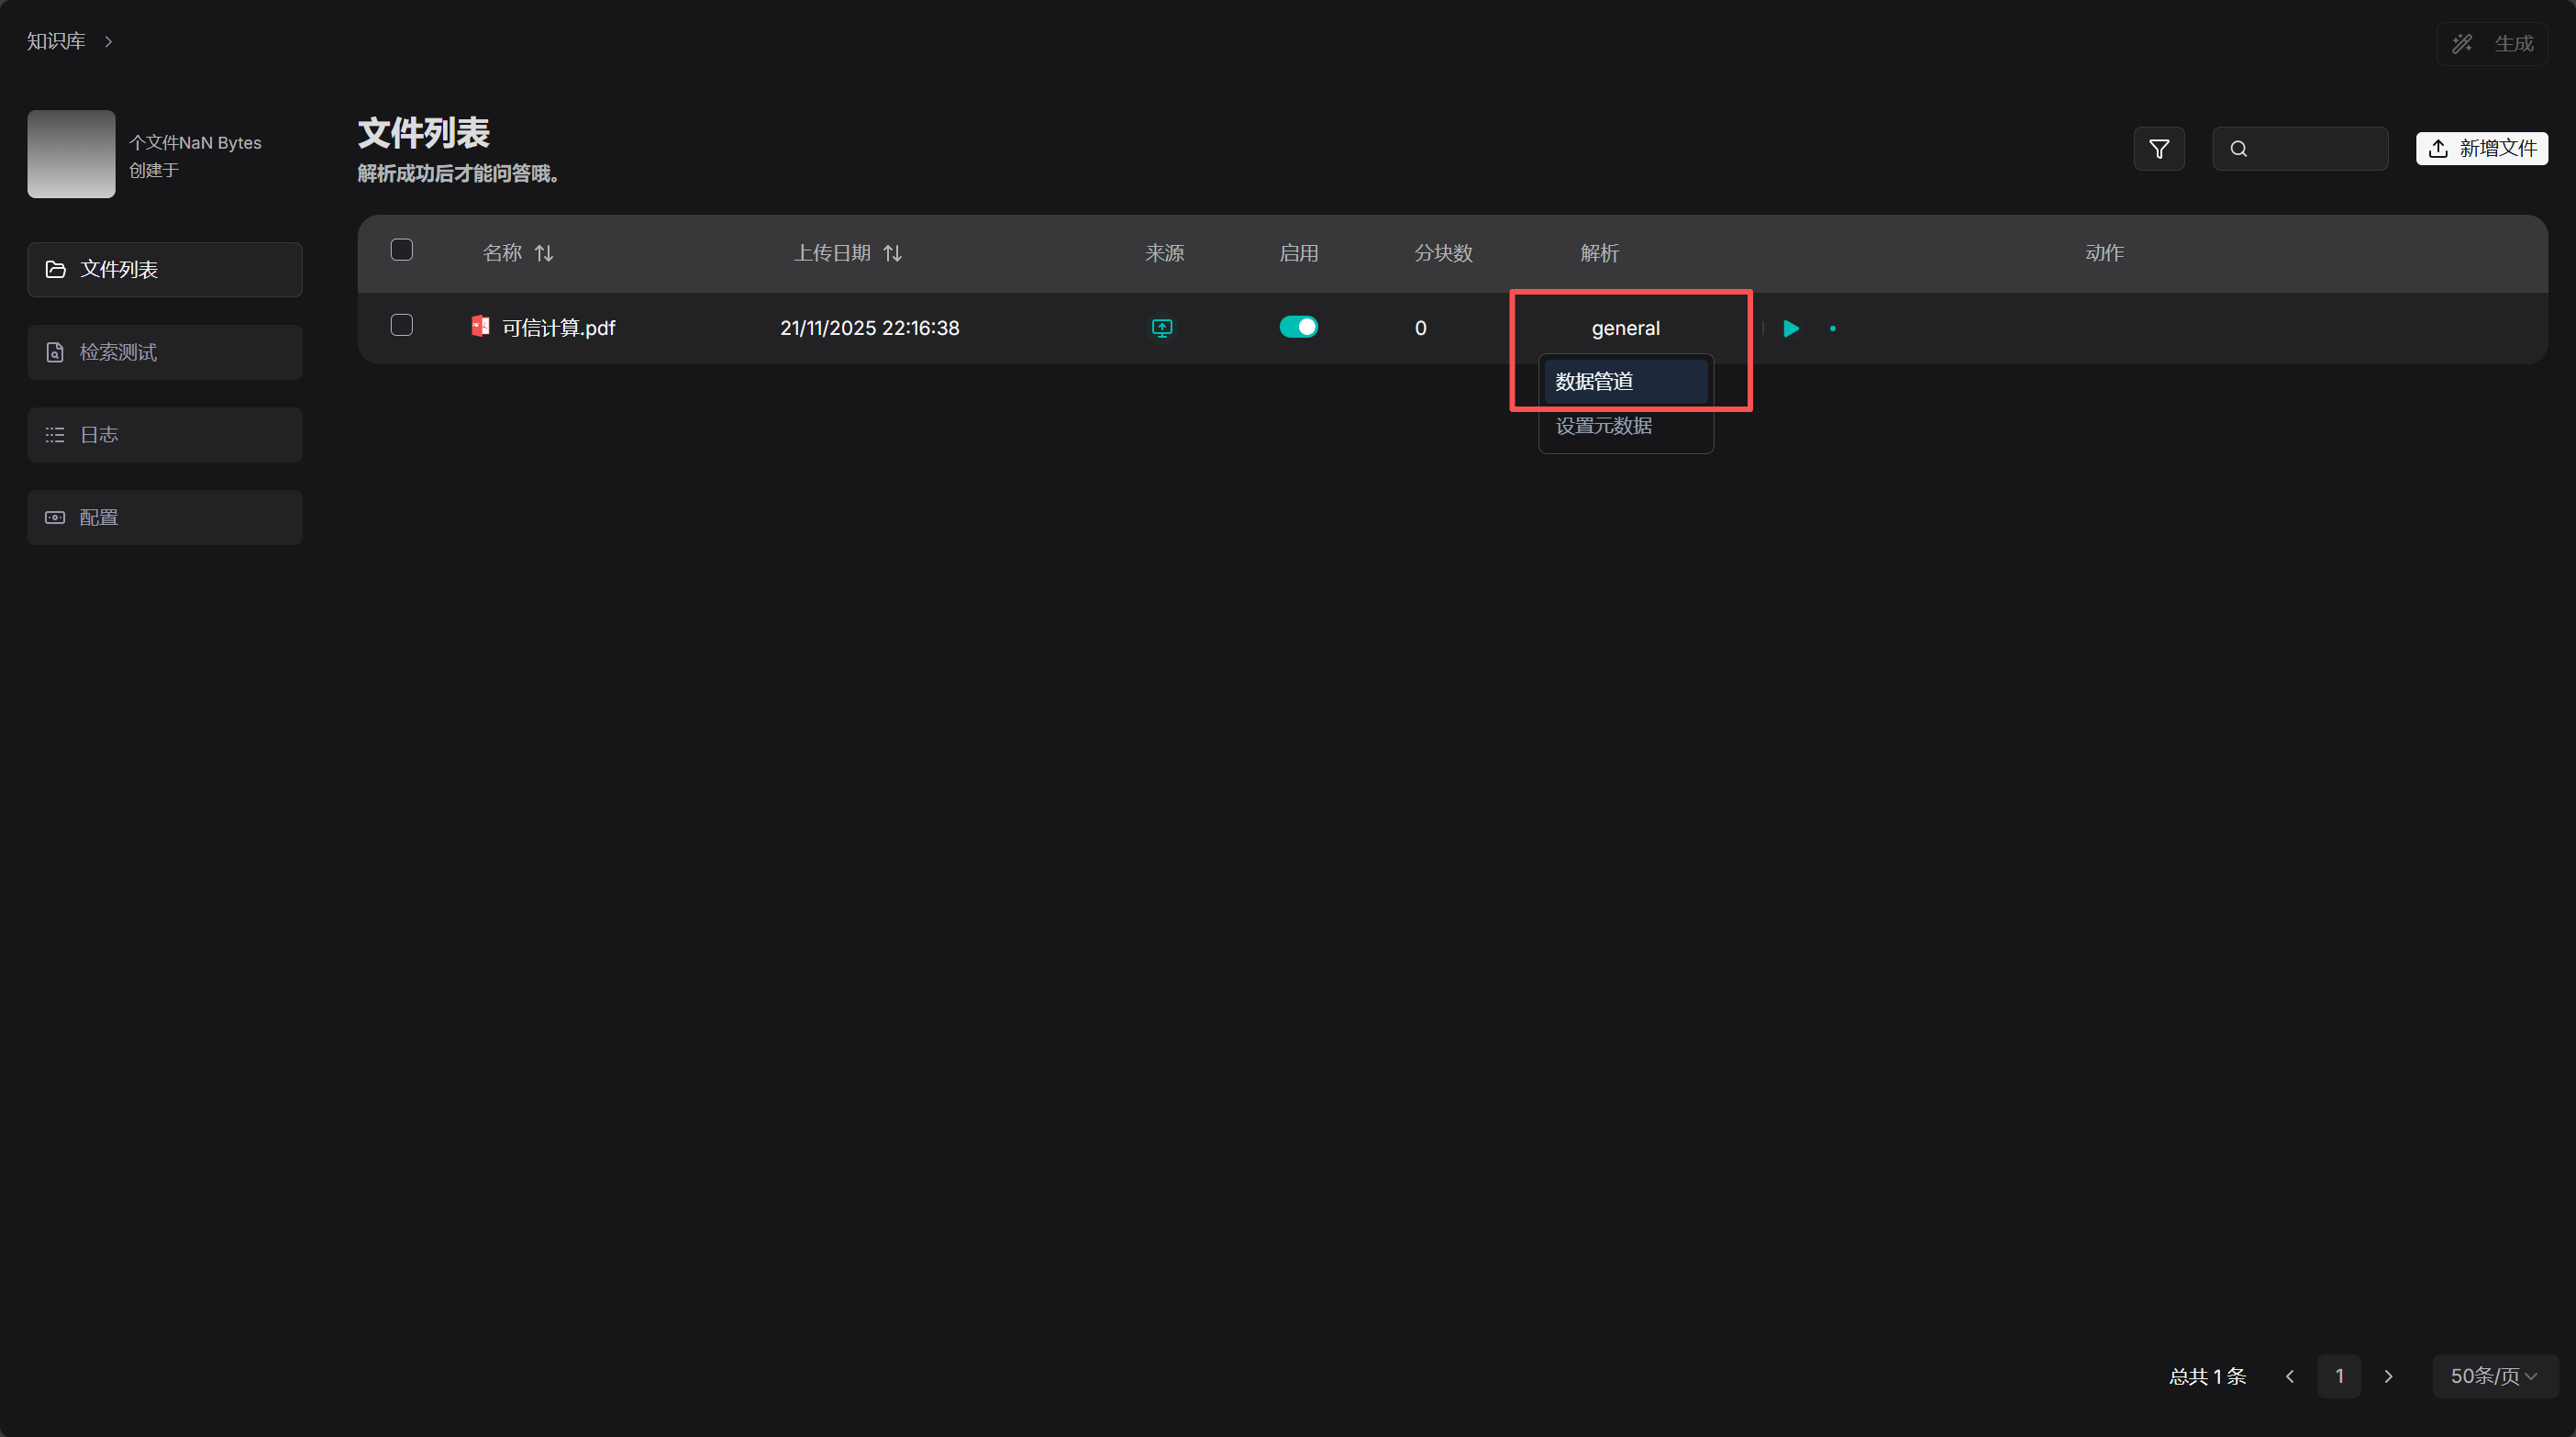This screenshot has height=1437, width=2576.
Task: Click the green play parse icon
Action: (x=1791, y=328)
